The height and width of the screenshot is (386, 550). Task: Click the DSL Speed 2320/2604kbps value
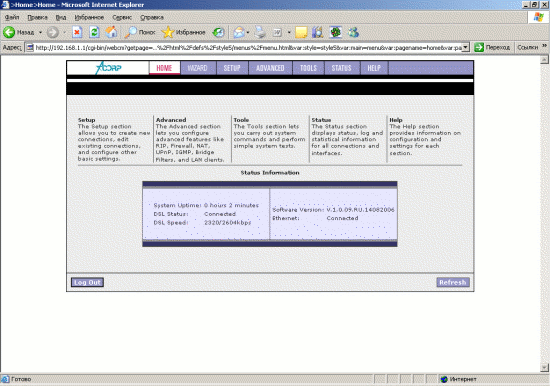click(228, 222)
